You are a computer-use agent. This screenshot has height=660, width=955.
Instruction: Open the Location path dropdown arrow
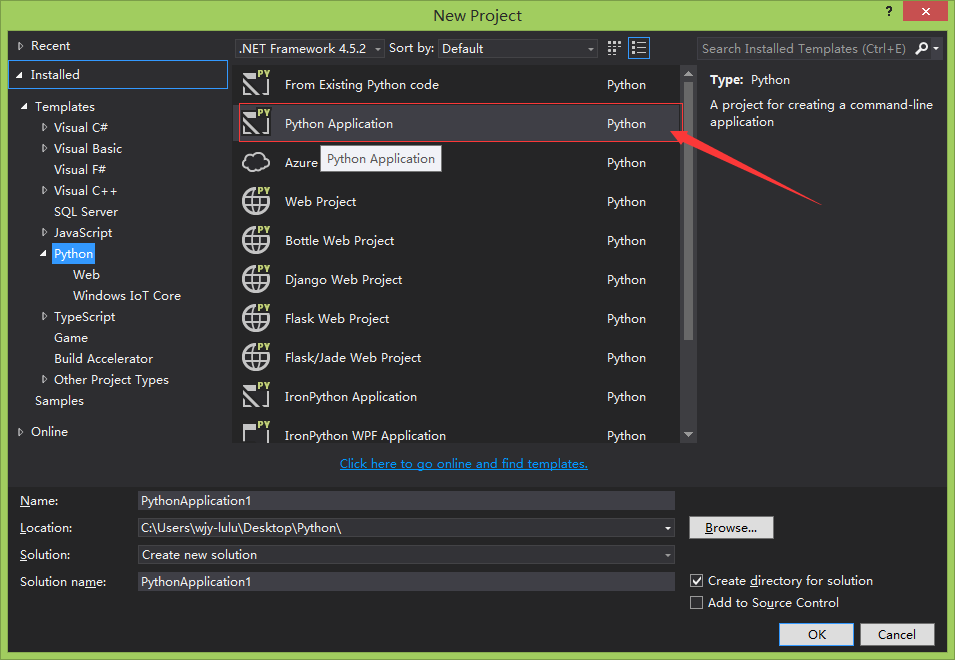pyautogui.click(x=668, y=528)
